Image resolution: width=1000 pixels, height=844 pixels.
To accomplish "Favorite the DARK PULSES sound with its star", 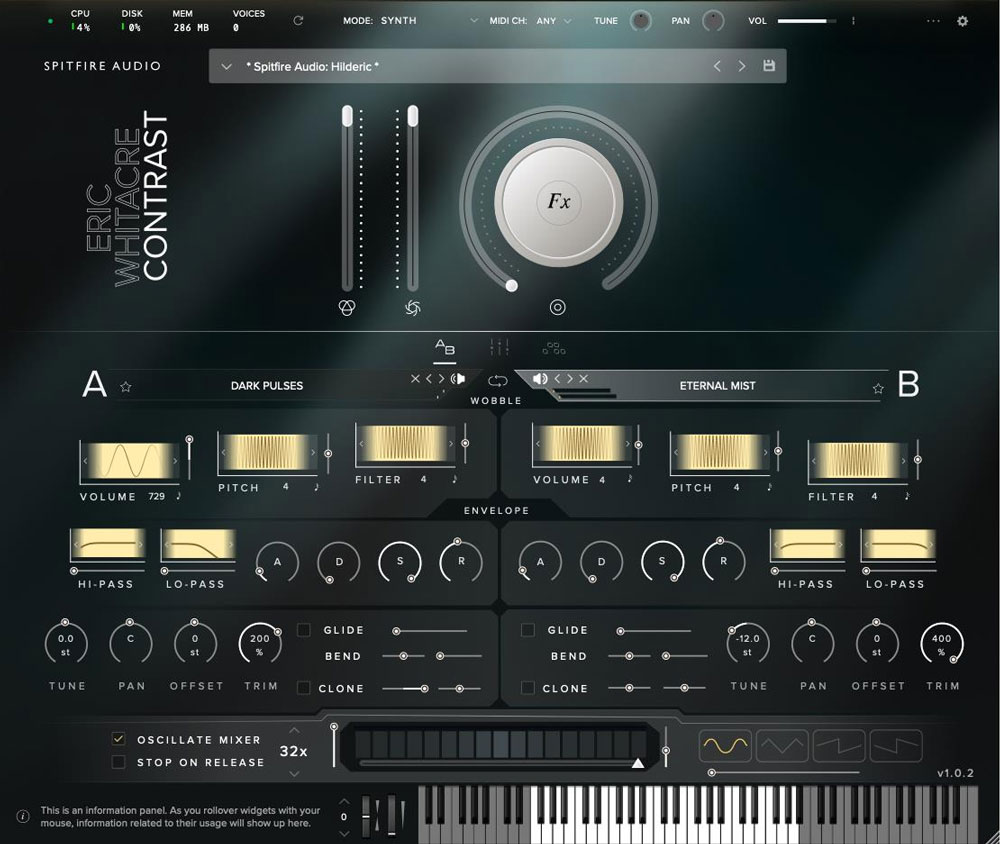I will point(126,387).
